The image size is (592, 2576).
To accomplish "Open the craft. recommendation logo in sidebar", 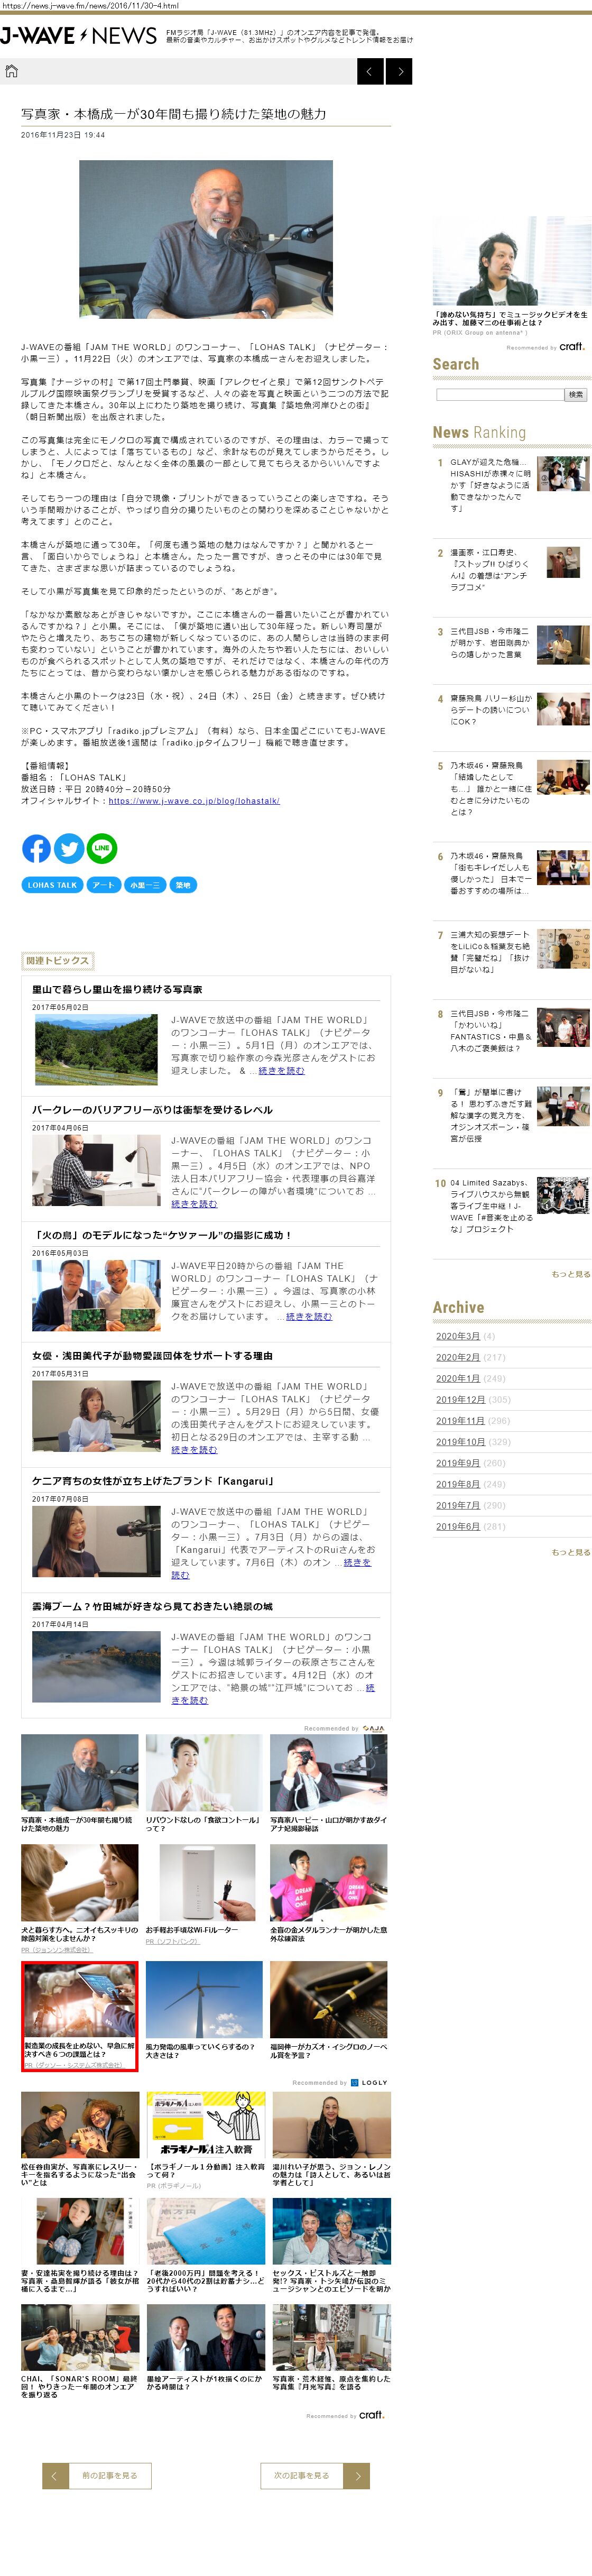I will pyautogui.click(x=572, y=346).
